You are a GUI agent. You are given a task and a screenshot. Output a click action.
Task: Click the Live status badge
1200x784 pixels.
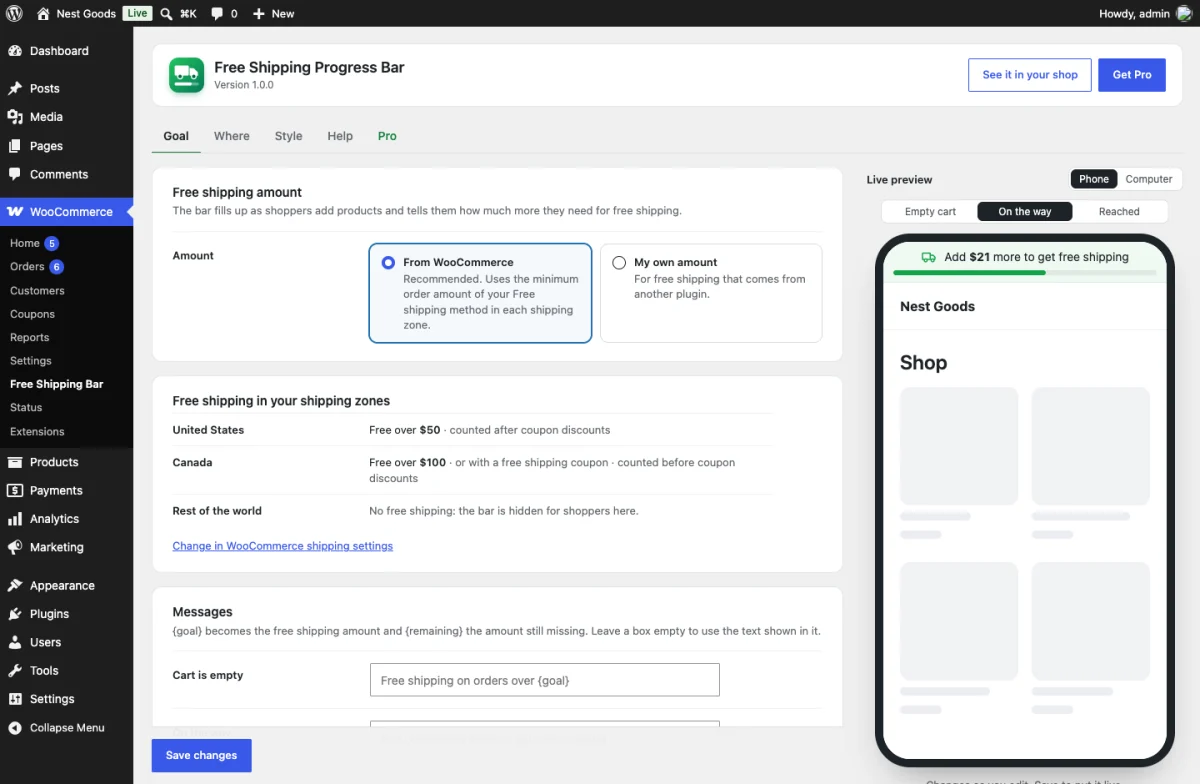137,14
